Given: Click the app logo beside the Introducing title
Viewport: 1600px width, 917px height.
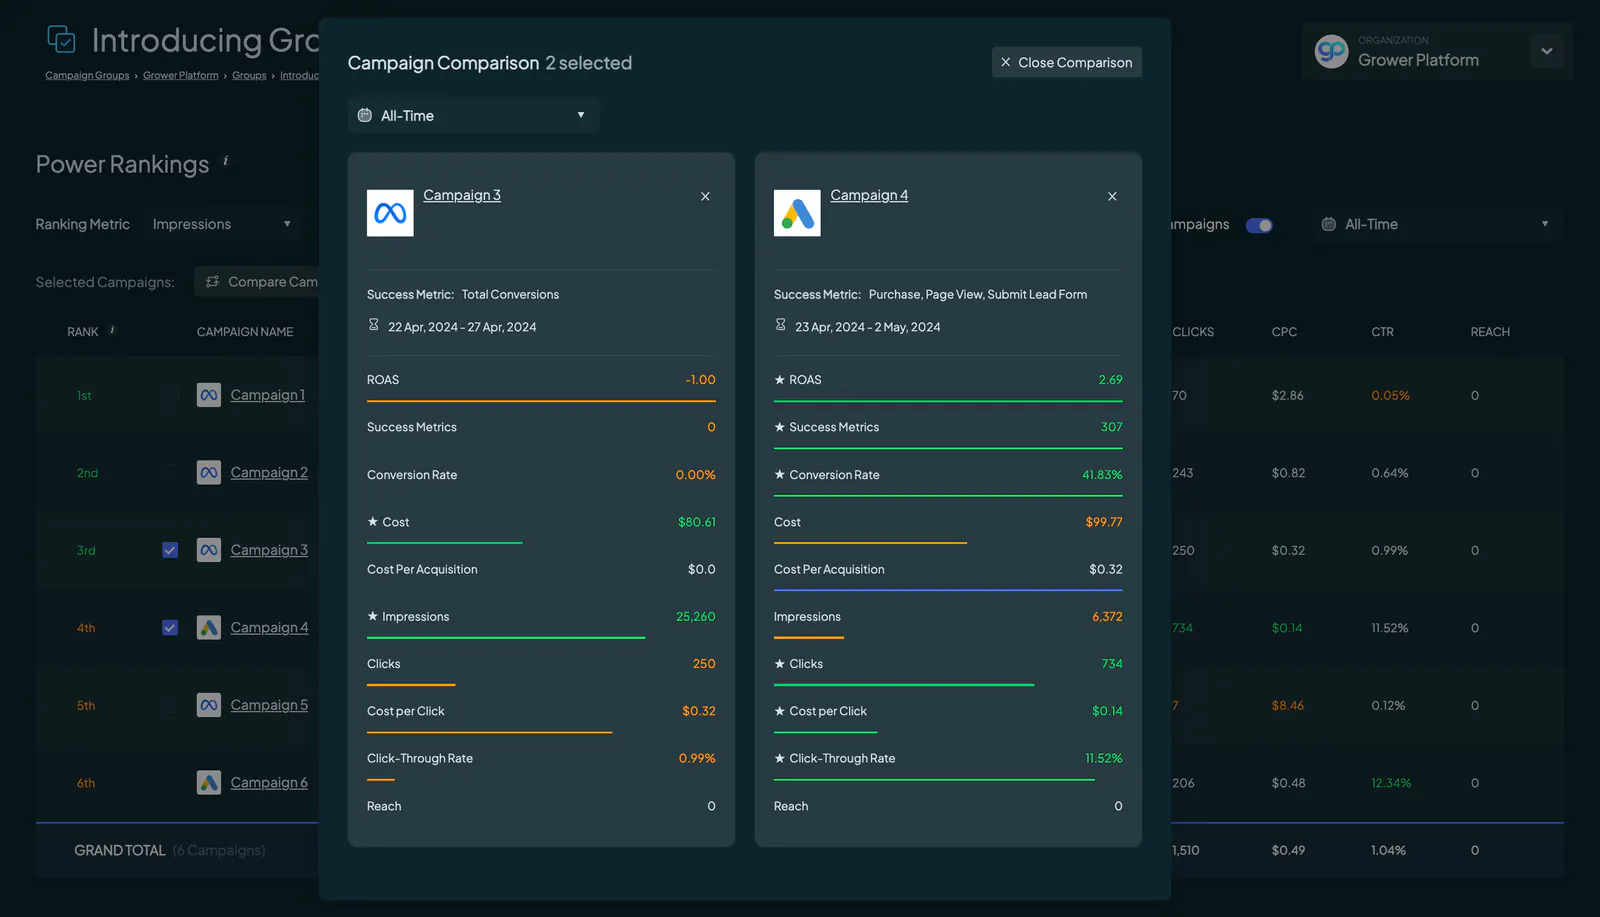Looking at the screenshot, I should pos(61,40).
